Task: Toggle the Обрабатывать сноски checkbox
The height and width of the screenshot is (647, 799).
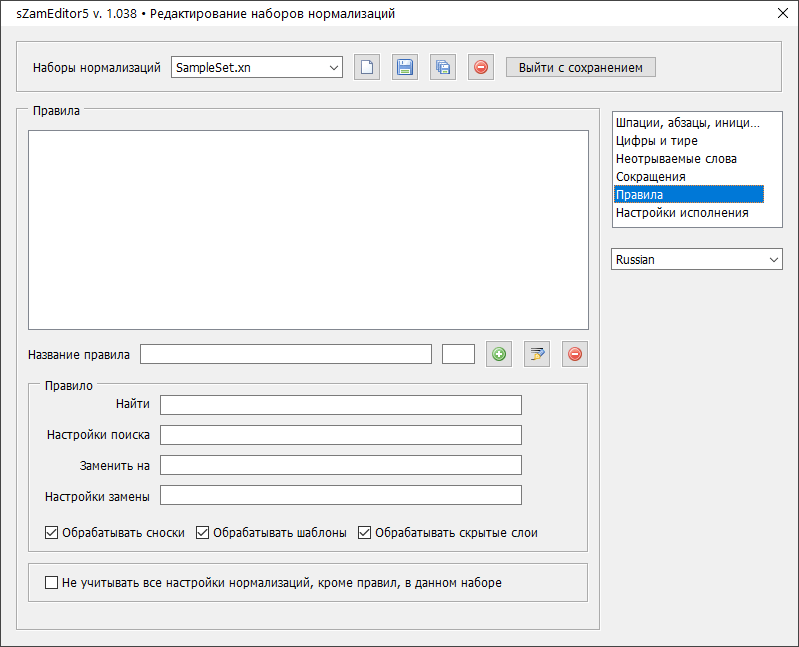Action: tap(52, 533)
